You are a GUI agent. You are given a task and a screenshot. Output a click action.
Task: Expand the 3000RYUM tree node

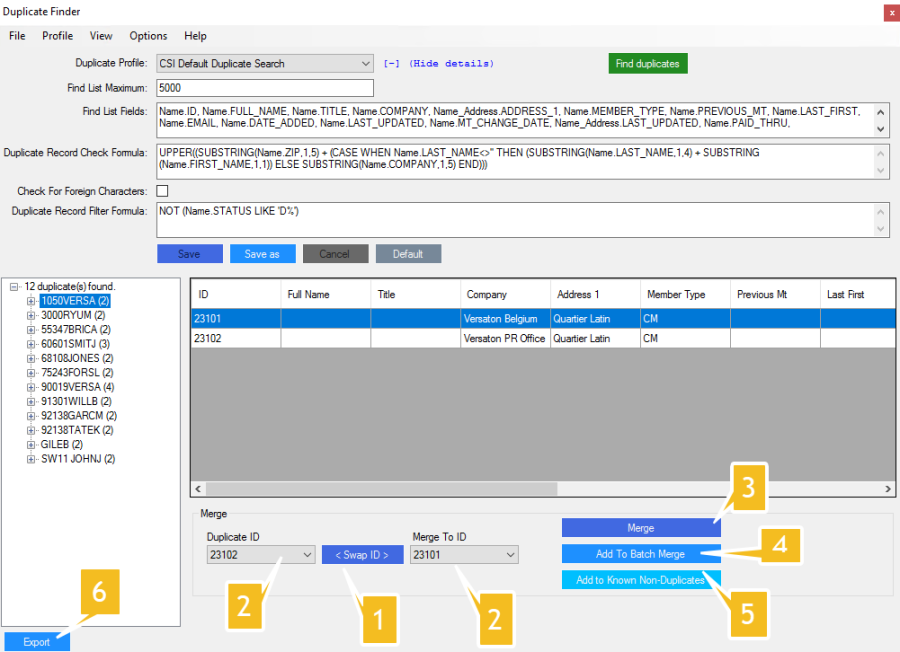31,315
